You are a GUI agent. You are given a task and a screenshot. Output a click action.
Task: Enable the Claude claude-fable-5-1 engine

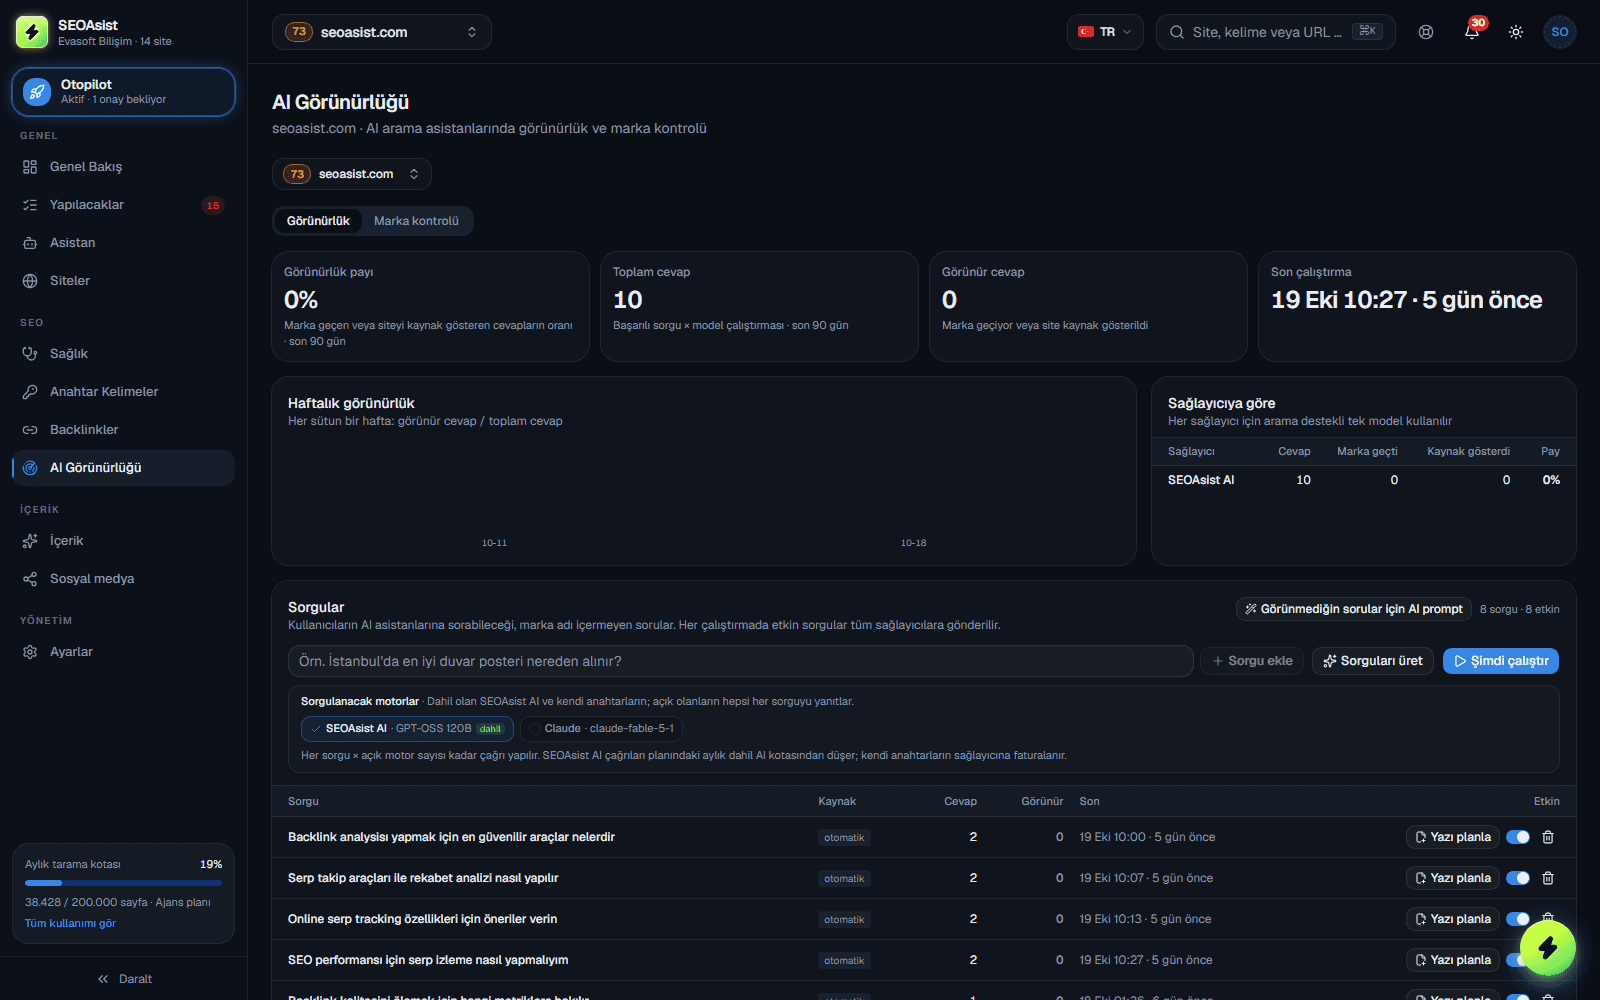601,729
